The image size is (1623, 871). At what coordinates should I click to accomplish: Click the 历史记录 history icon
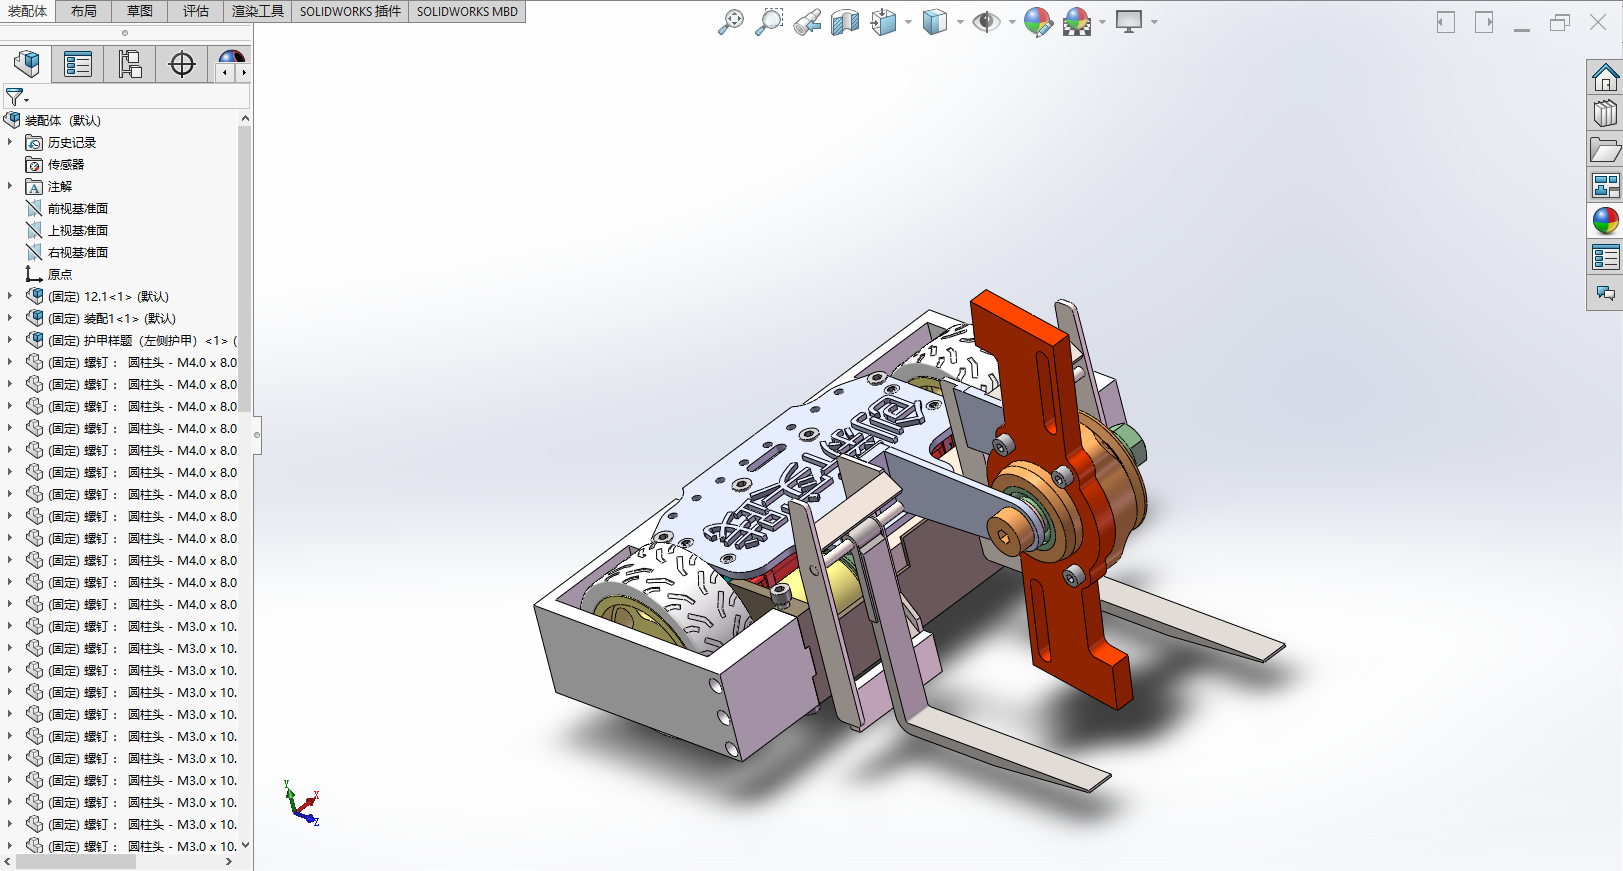click(34, 143)
